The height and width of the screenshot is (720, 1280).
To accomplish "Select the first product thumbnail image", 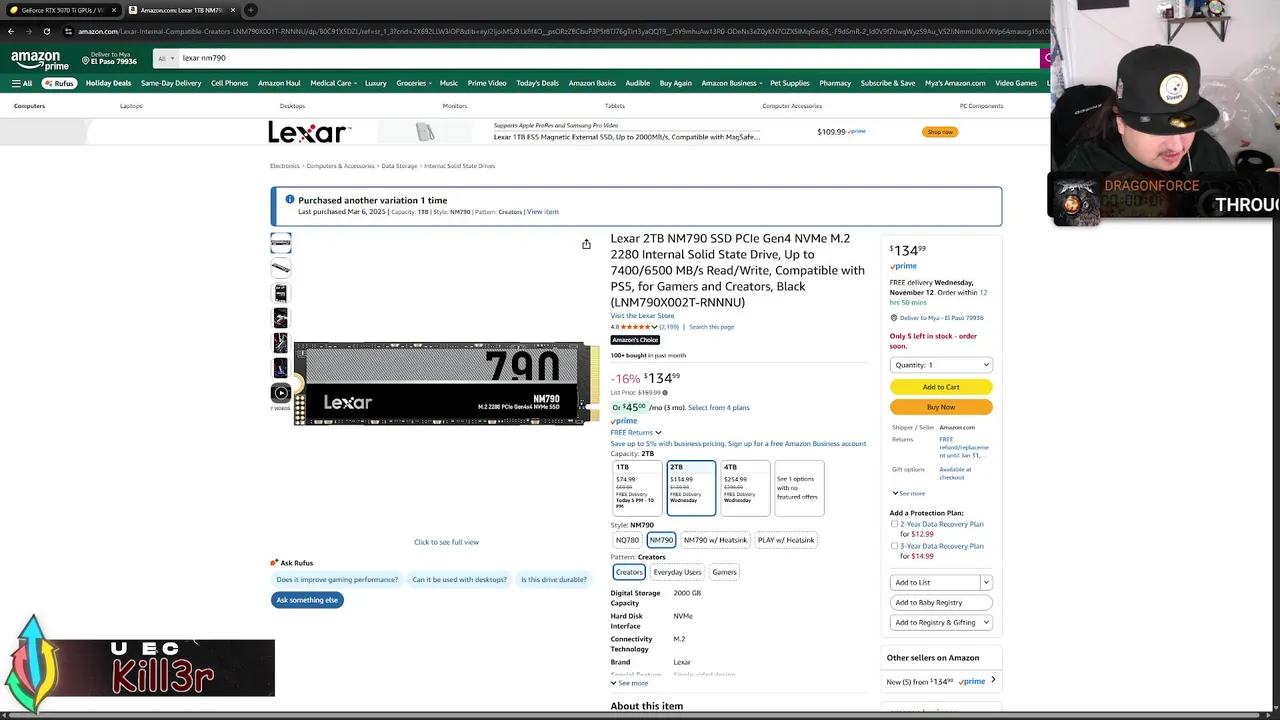I will 281,243.
